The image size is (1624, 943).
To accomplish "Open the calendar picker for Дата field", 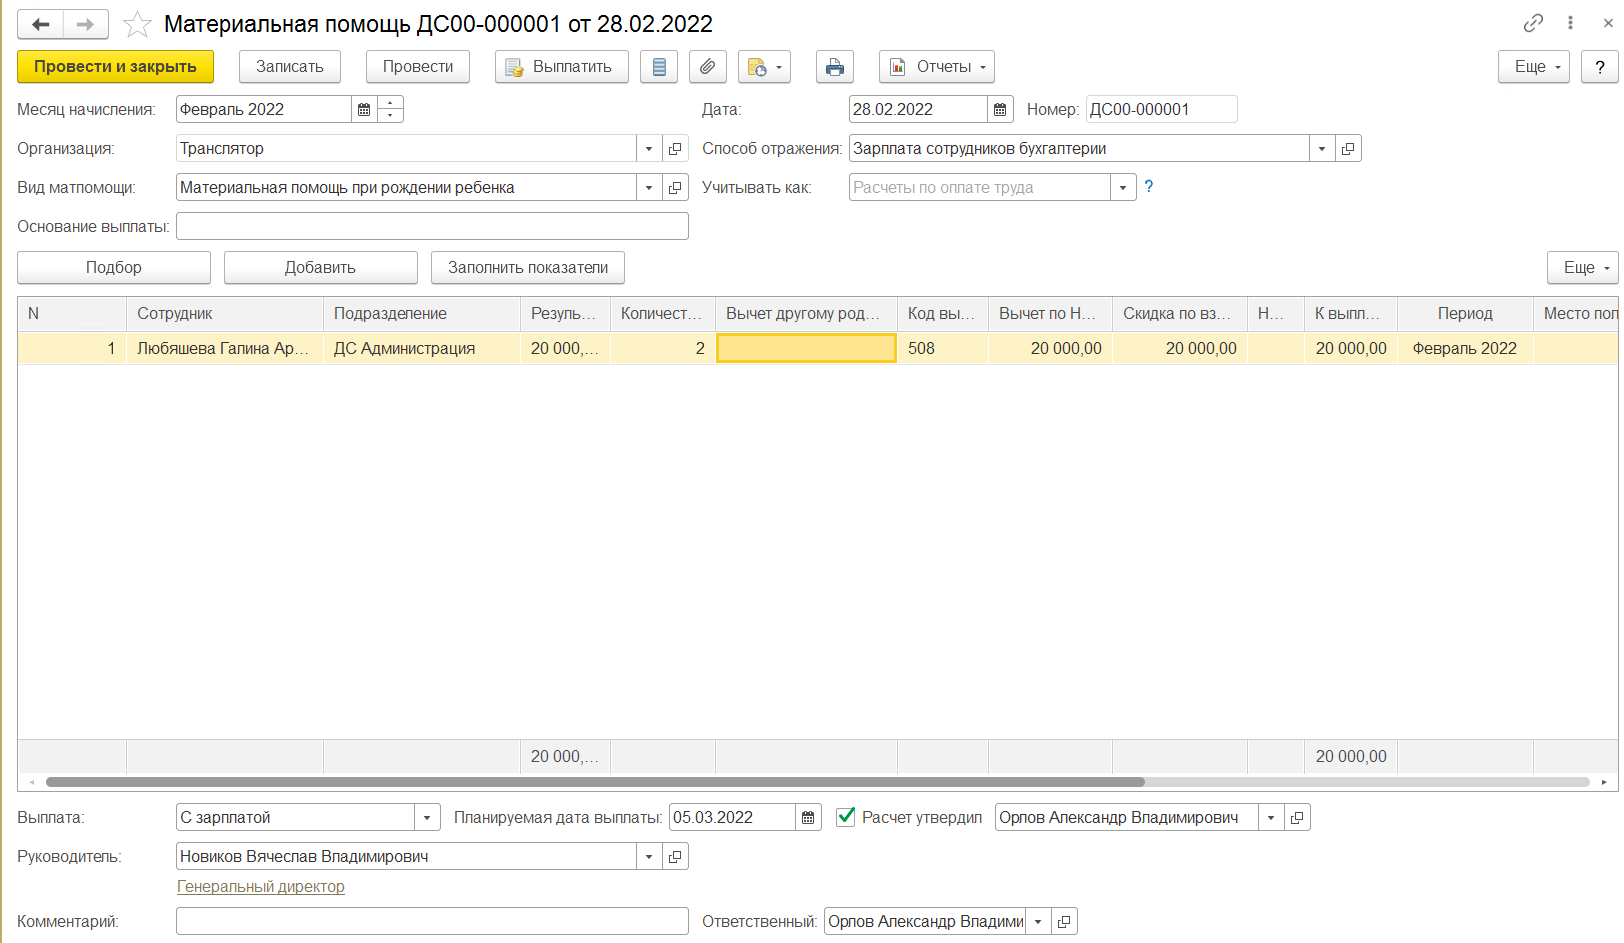I will click(x=1000, y=110).
